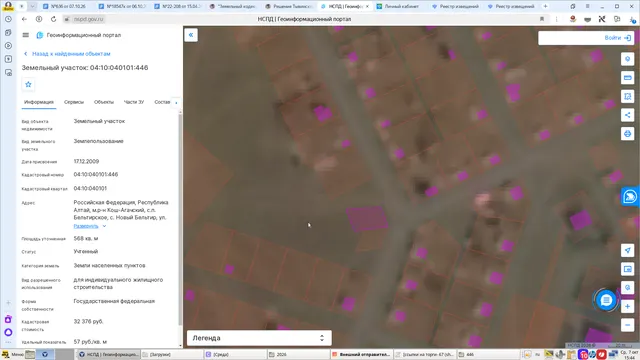The image size is (640, 360).
Task: Open the round chat support bubble
Action: click(606, 300)
